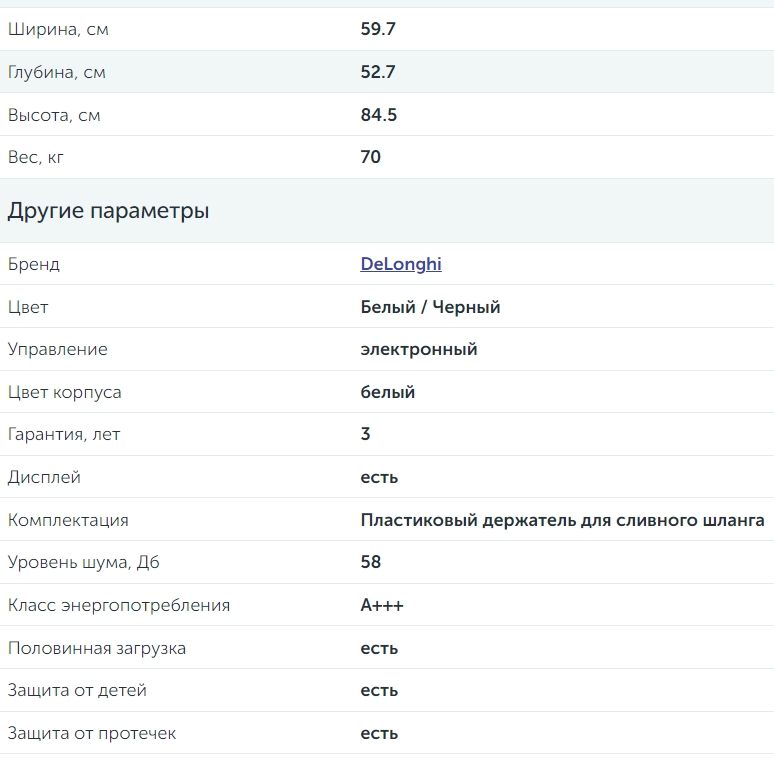The image size is (774, 770).
Task: Click the weight value 70
Action: [370, 157]
